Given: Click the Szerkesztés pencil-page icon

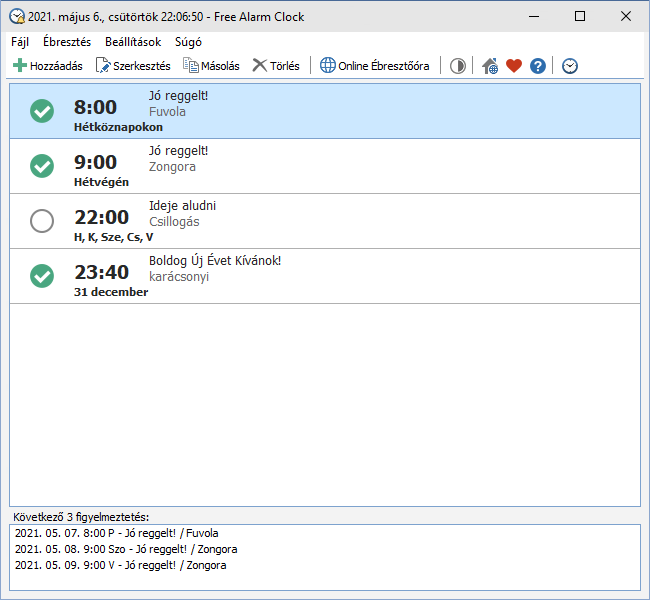Looking at the screenshot, I should [103, 66].
